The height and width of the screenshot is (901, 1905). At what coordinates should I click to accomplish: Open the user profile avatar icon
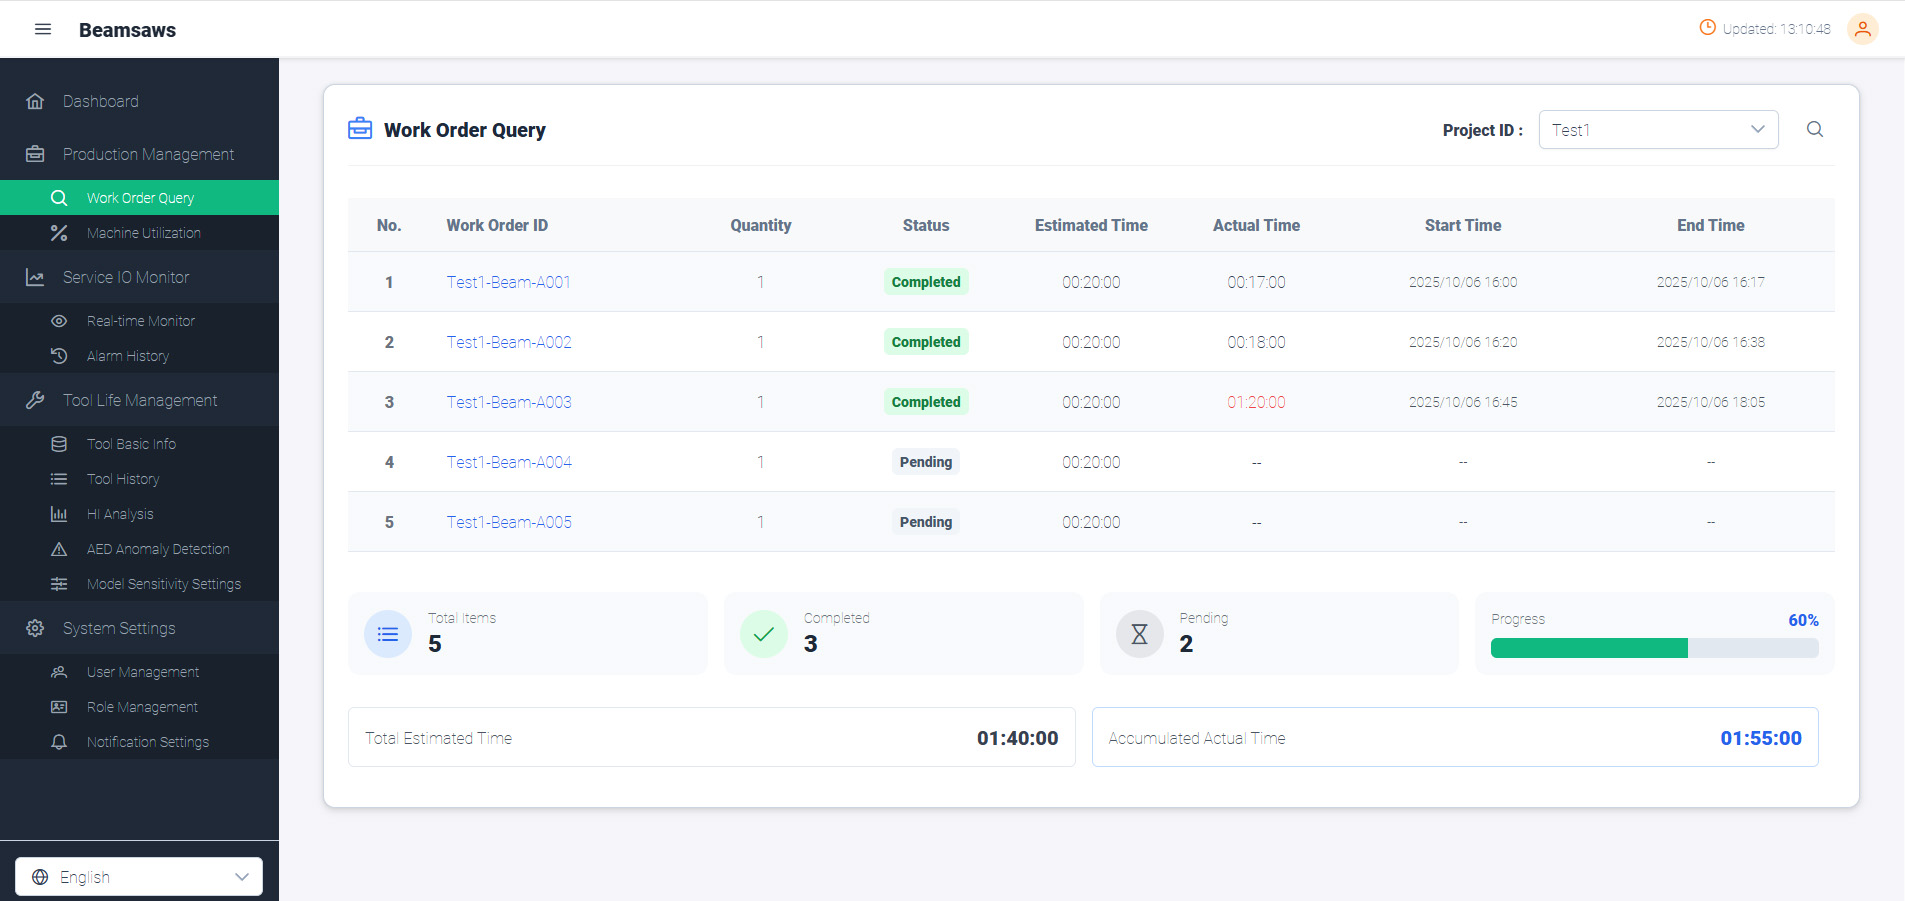pyautogui.click(x=1862, y=29)
